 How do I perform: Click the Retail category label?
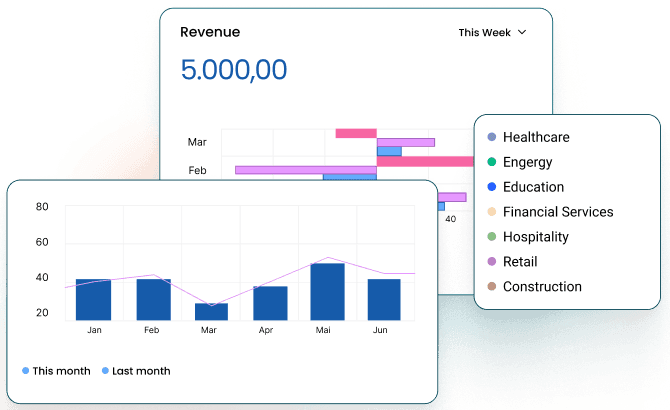click(520, 262)
